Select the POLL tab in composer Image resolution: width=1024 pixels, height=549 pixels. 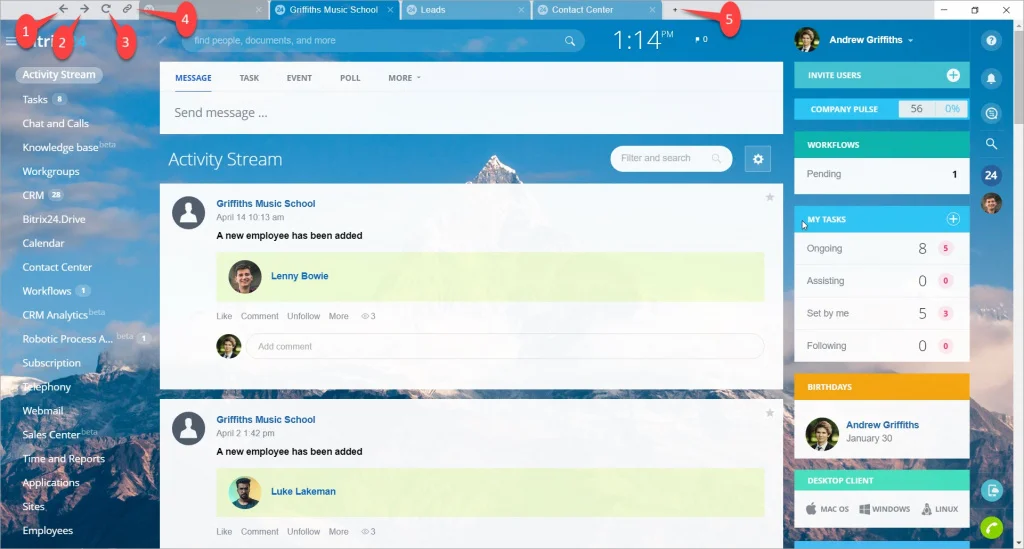pos(350,78)
